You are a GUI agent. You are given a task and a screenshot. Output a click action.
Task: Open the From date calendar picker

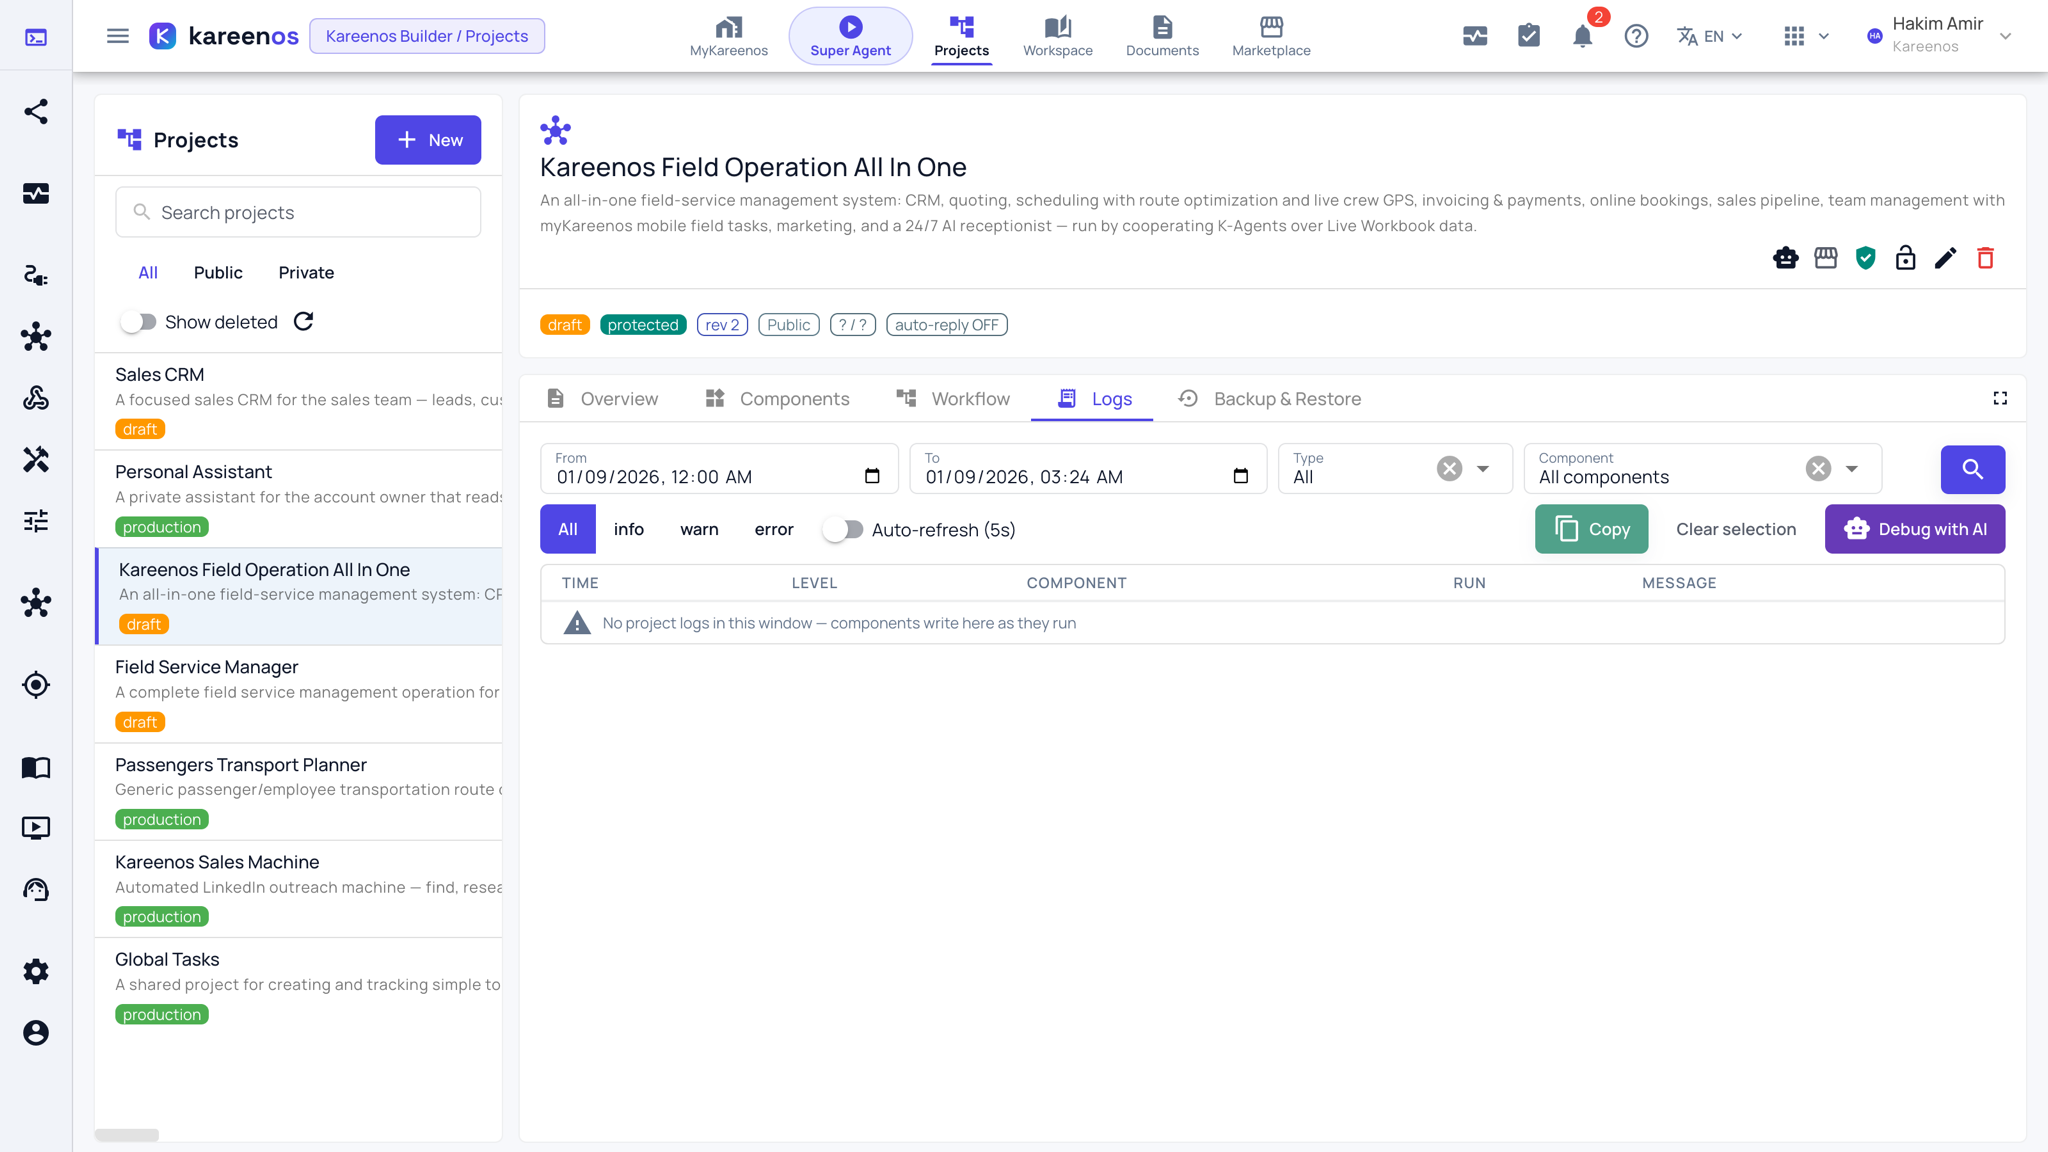click(x=872, y=476)
